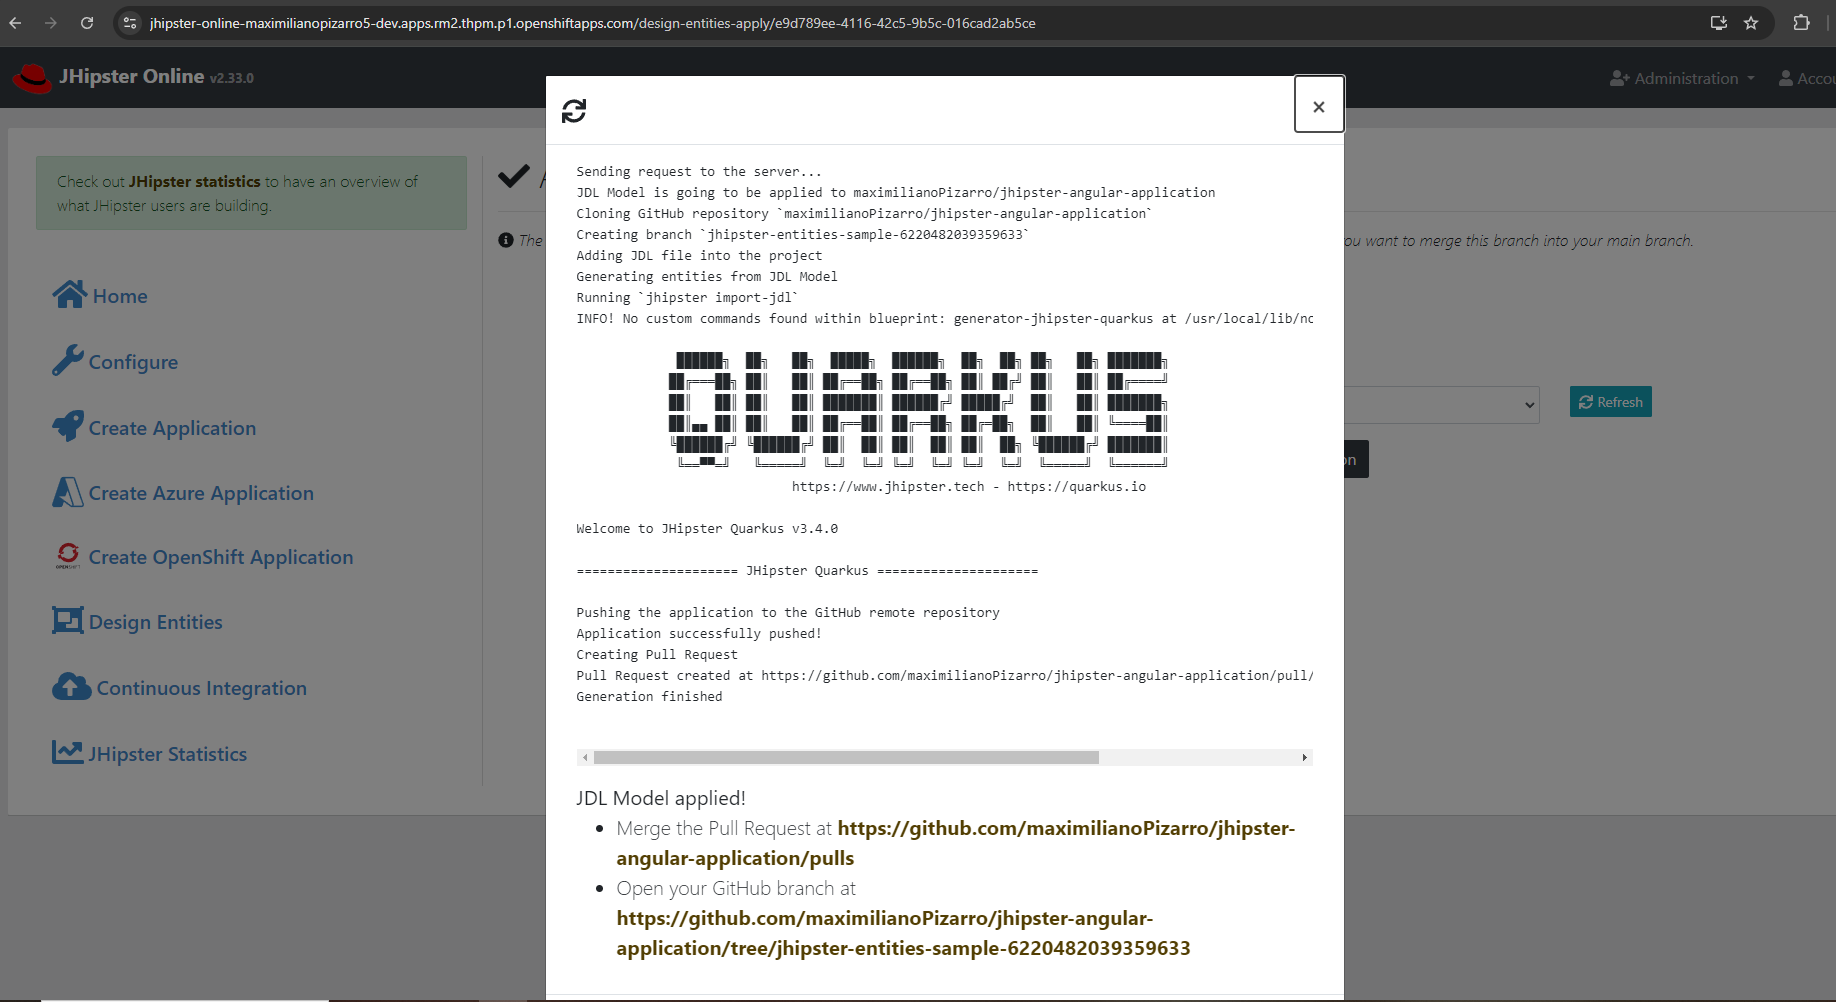The image size is (1836, 1002).
Task: Click the chart icon for JHipster Statistics
Action: pyautogui.click(x=68, y=752)
